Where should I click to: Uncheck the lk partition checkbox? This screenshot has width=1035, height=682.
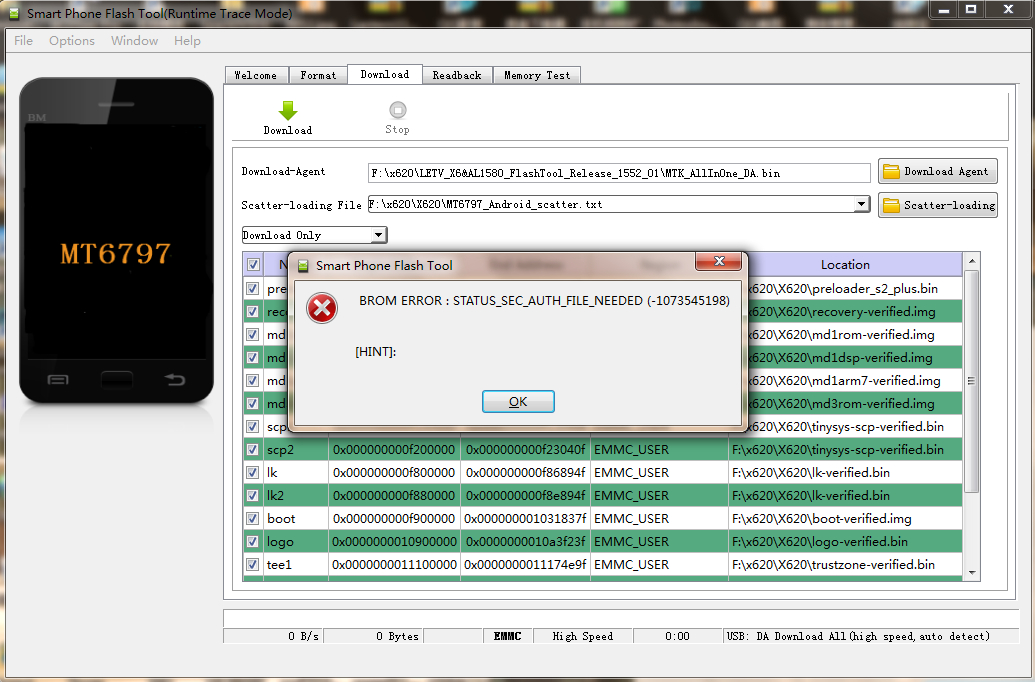click(x=252, y=473)
